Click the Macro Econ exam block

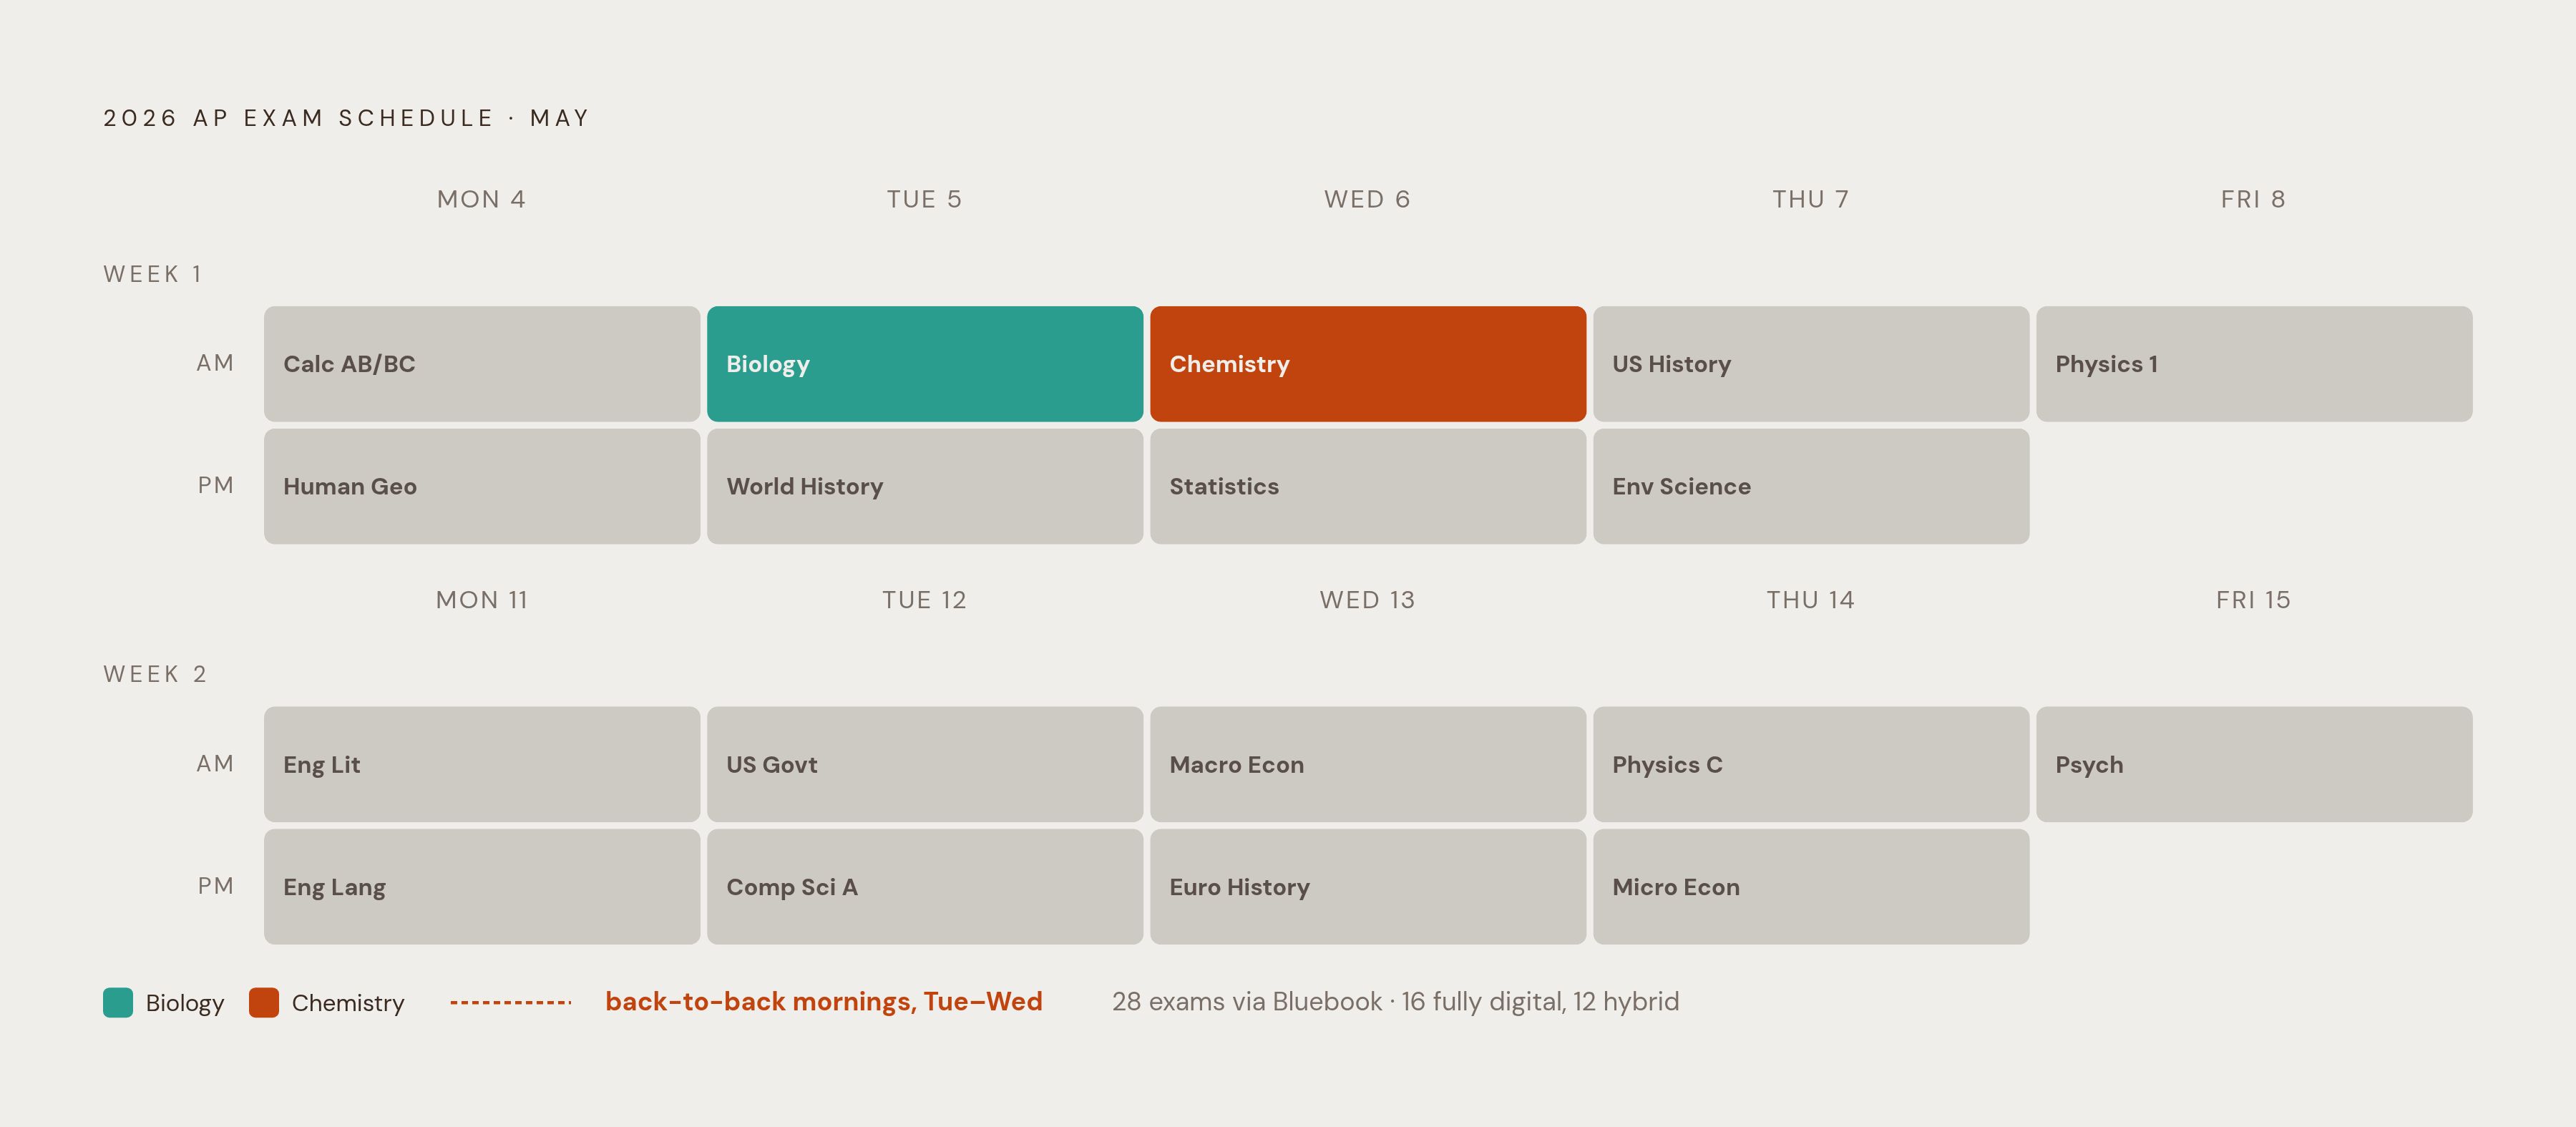pyautogui.click(x=1368, y=764)
